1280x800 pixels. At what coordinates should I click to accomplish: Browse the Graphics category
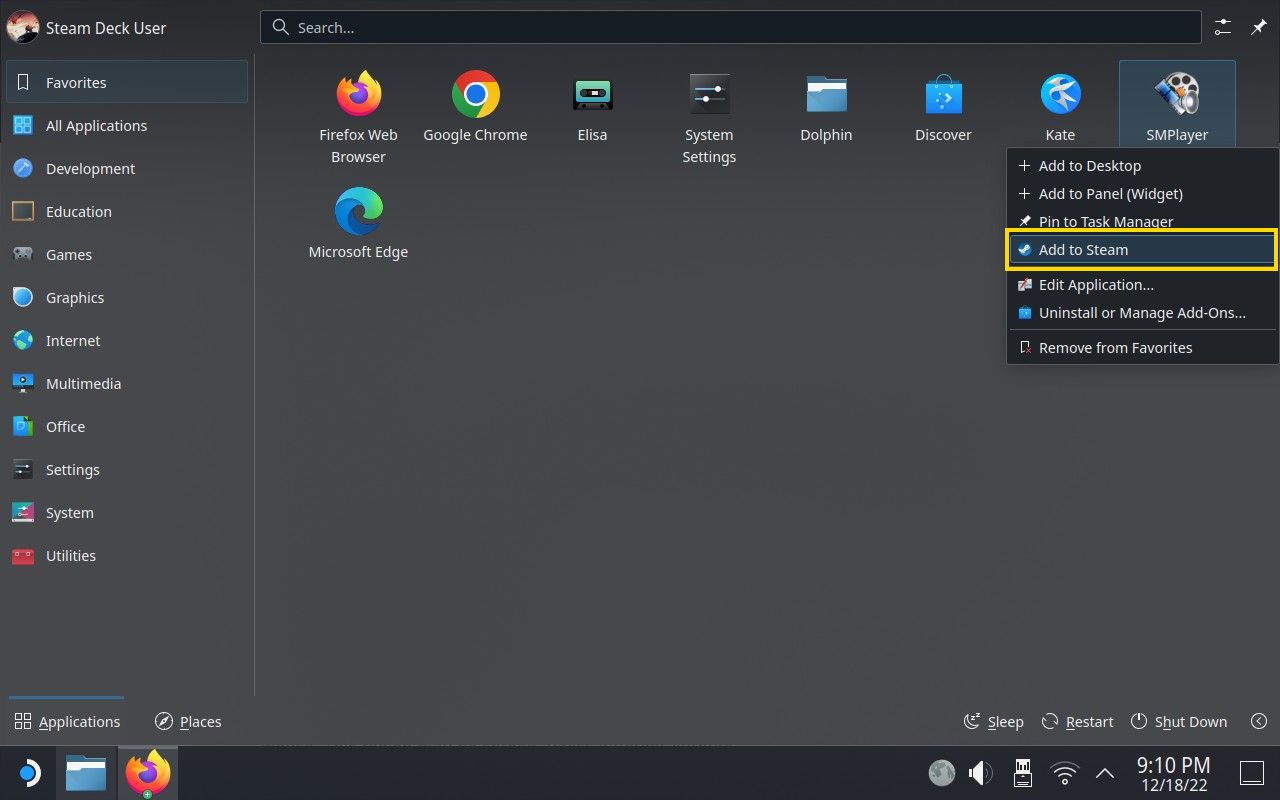coord(127,297)
